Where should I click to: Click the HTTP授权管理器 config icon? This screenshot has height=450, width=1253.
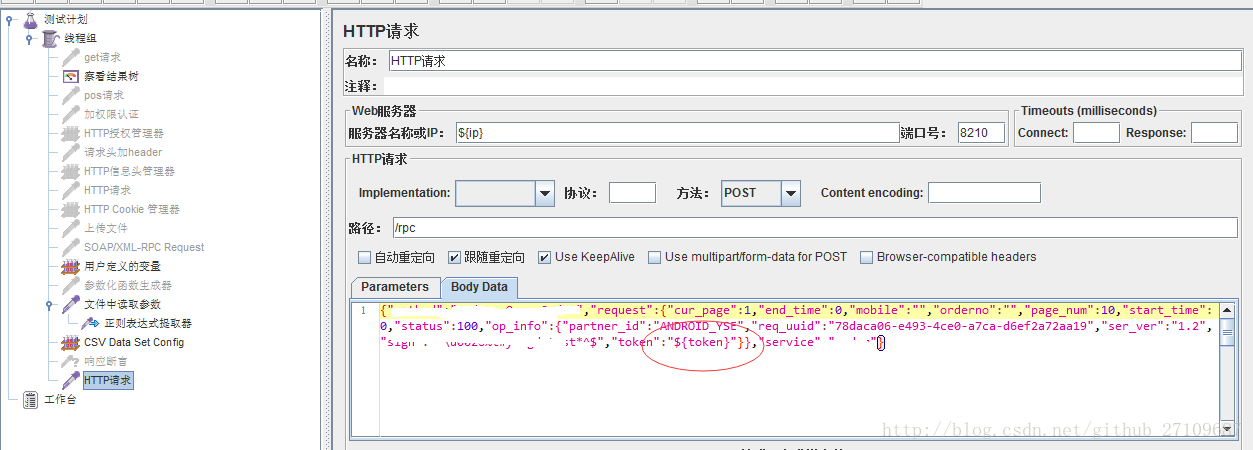(70, 133)
